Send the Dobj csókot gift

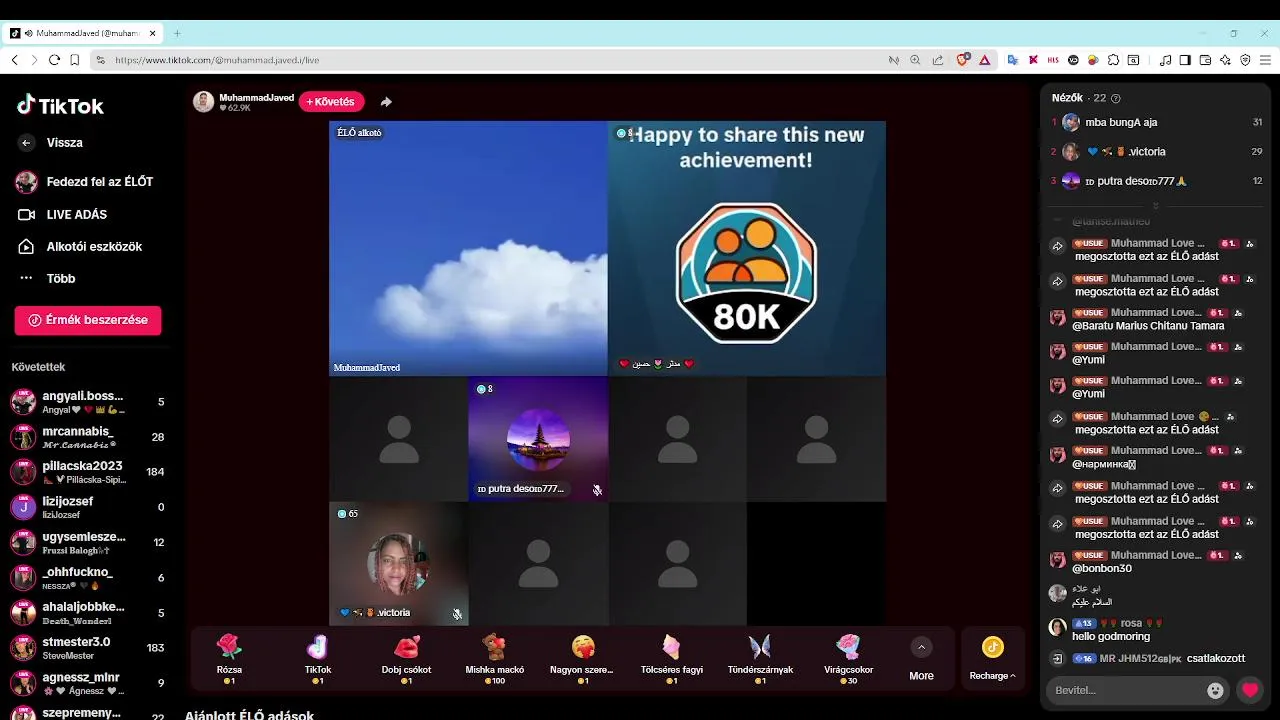[x=406, y=658]
